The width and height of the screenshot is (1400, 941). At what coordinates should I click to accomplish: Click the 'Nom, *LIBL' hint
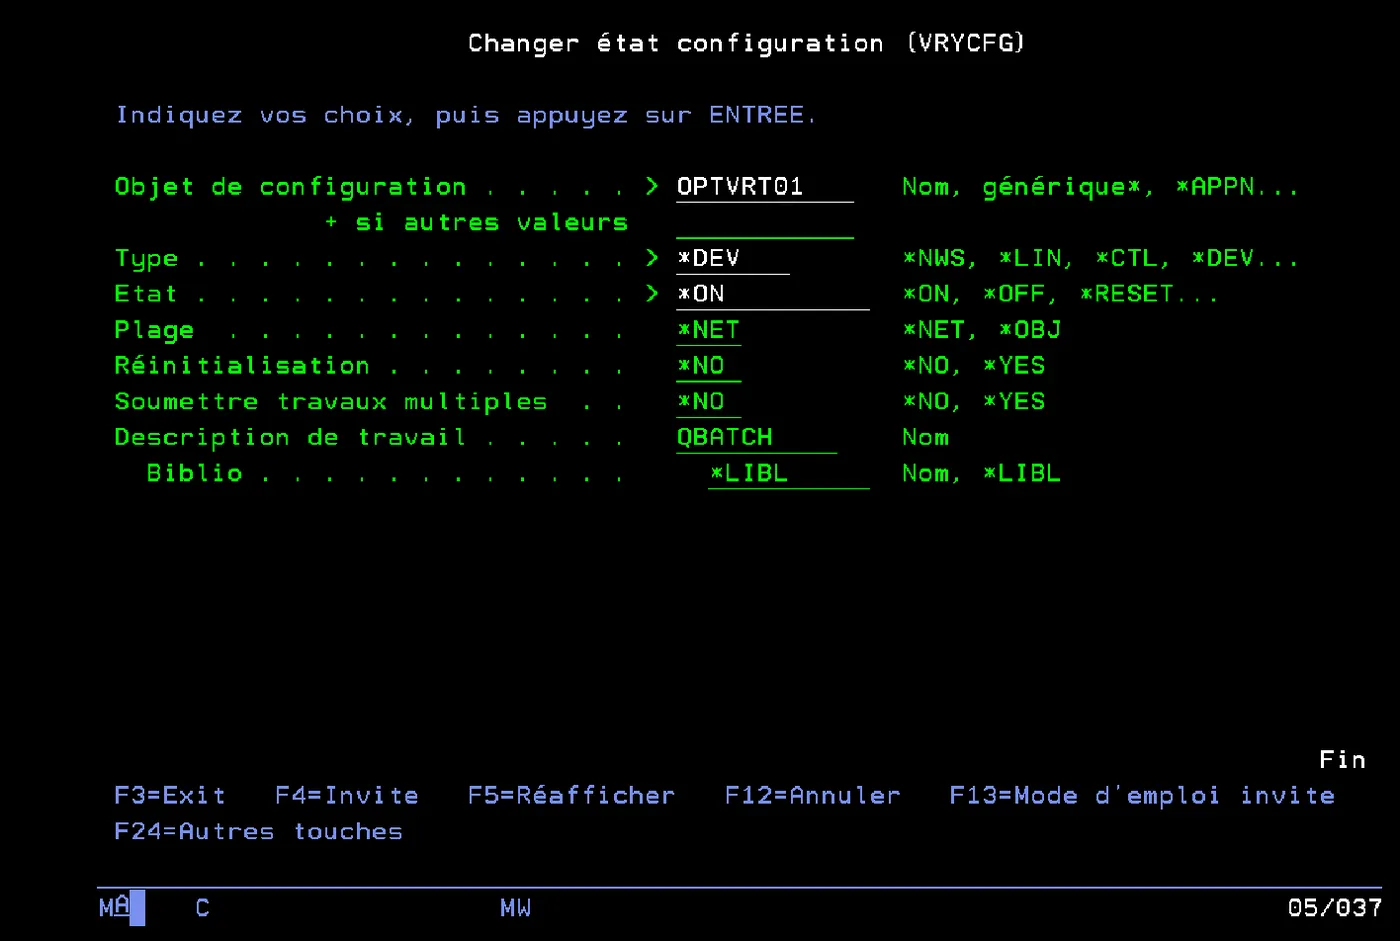(981, 475)
